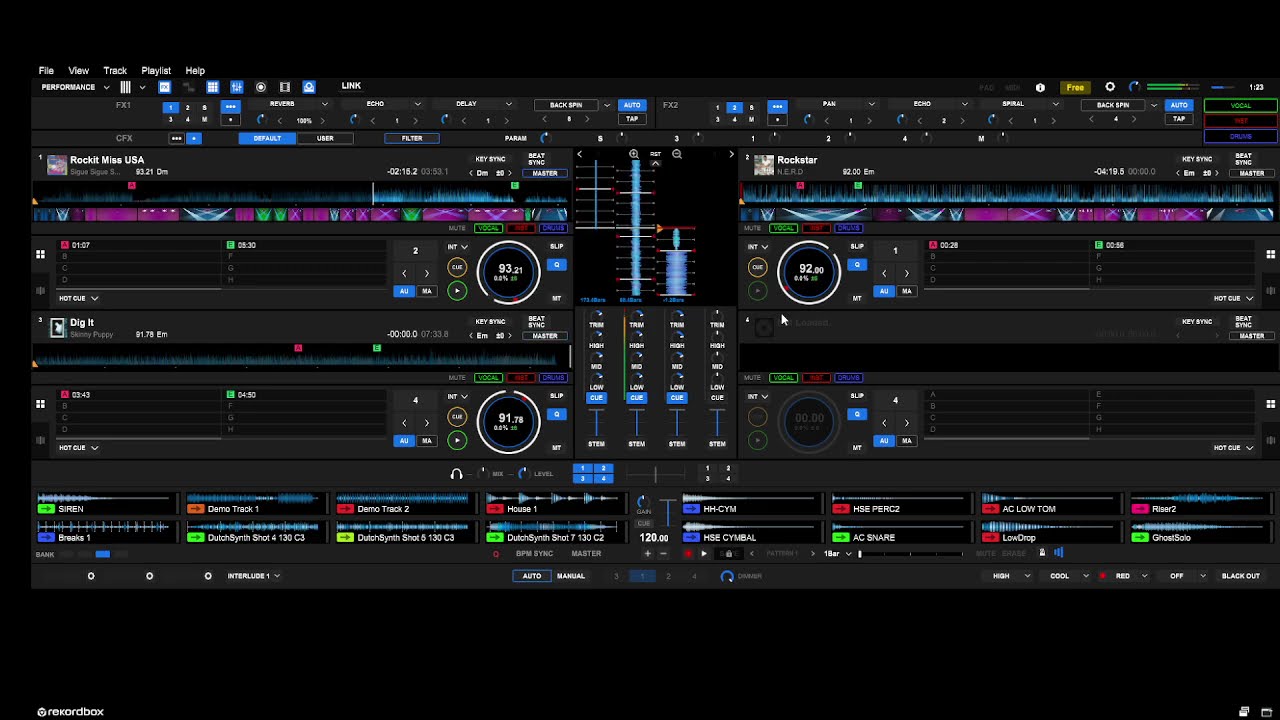Open deck 1 grid pad view icon
1280x720 pixels.
pyautogui.click(x=41, y=255)
